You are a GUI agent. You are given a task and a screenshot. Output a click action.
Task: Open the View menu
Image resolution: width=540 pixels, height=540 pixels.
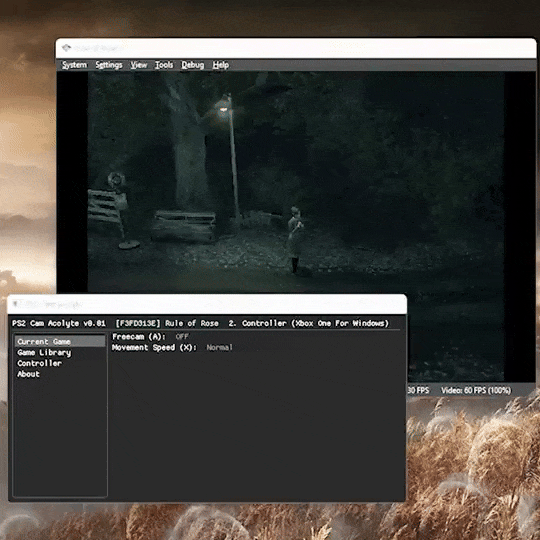click(x=138, y=65)
